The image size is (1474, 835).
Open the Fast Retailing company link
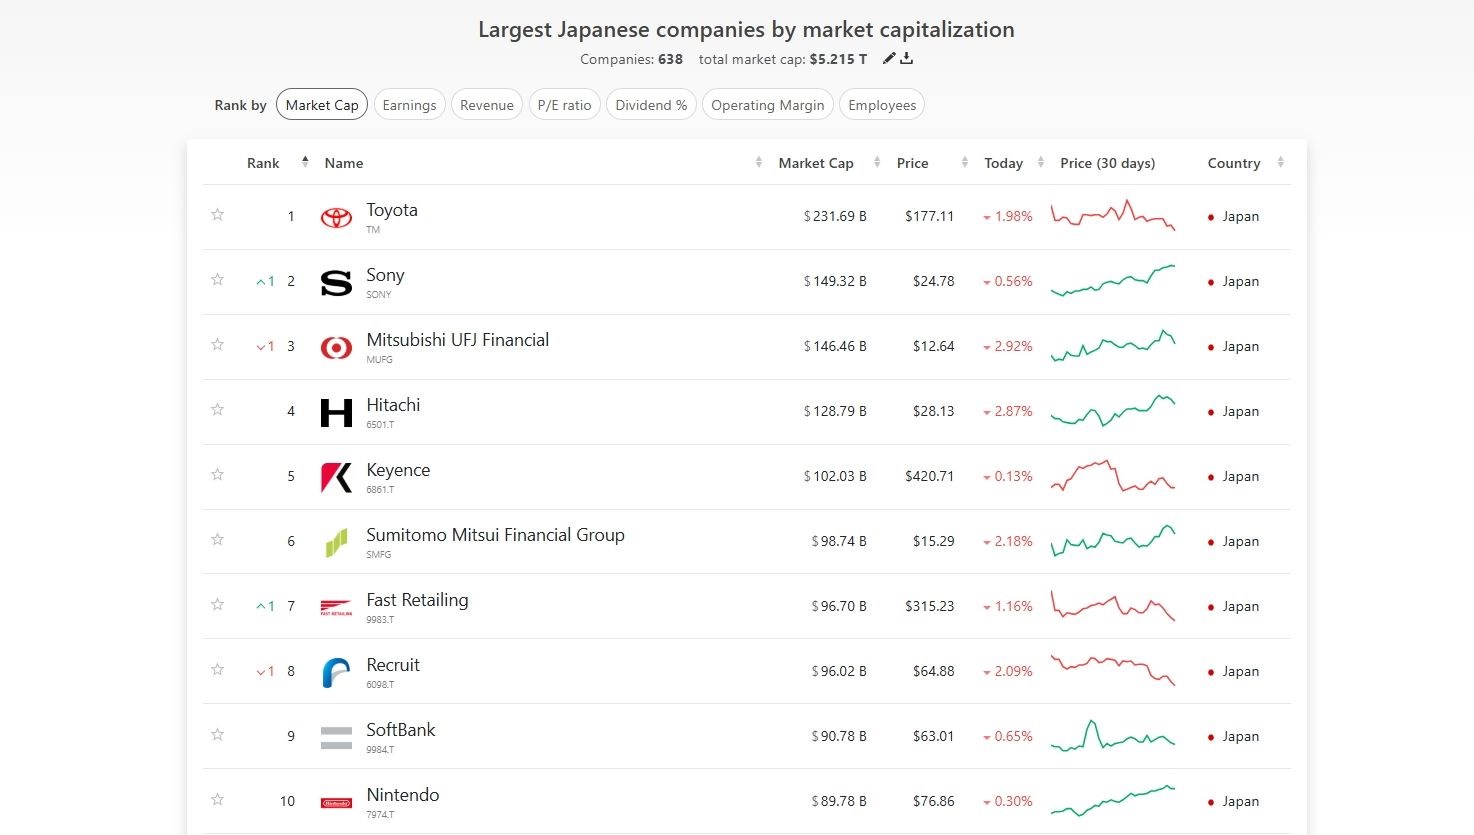tap(417, 600)
